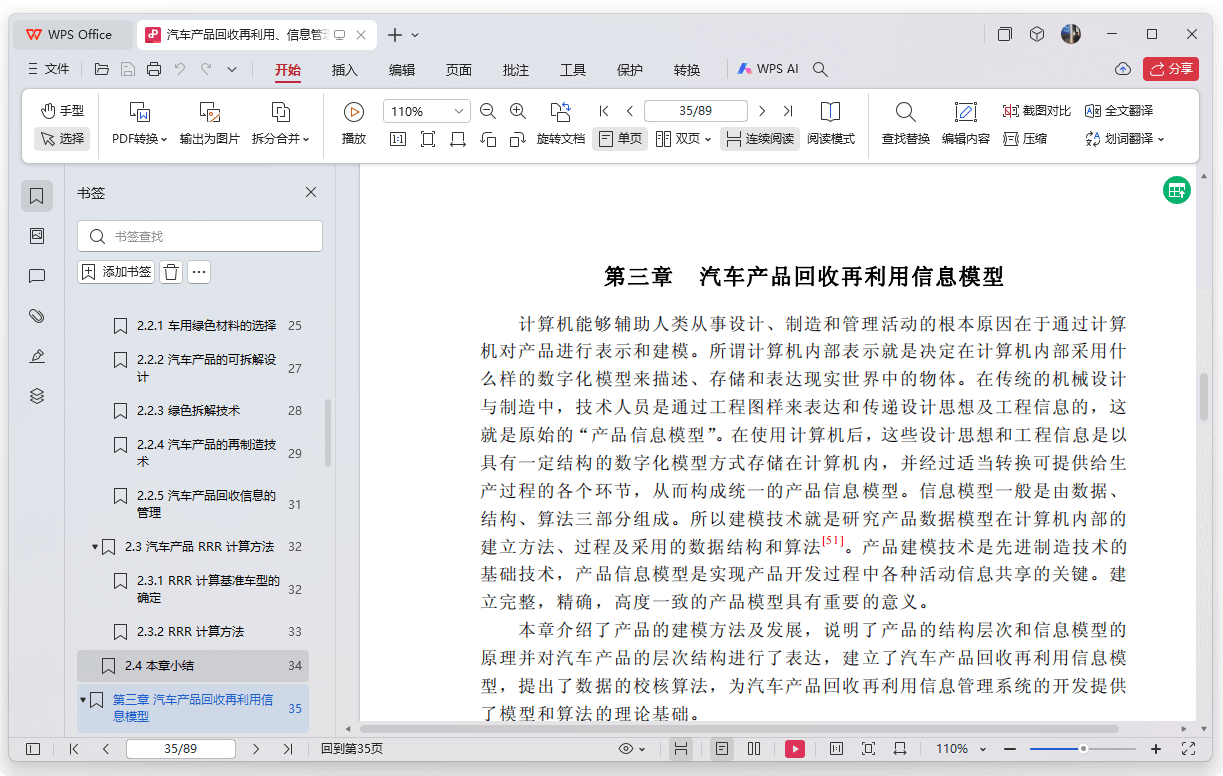Select the Hand tool (手型)
Viewport: 1223px width, 776px height.
pos(62,111)
